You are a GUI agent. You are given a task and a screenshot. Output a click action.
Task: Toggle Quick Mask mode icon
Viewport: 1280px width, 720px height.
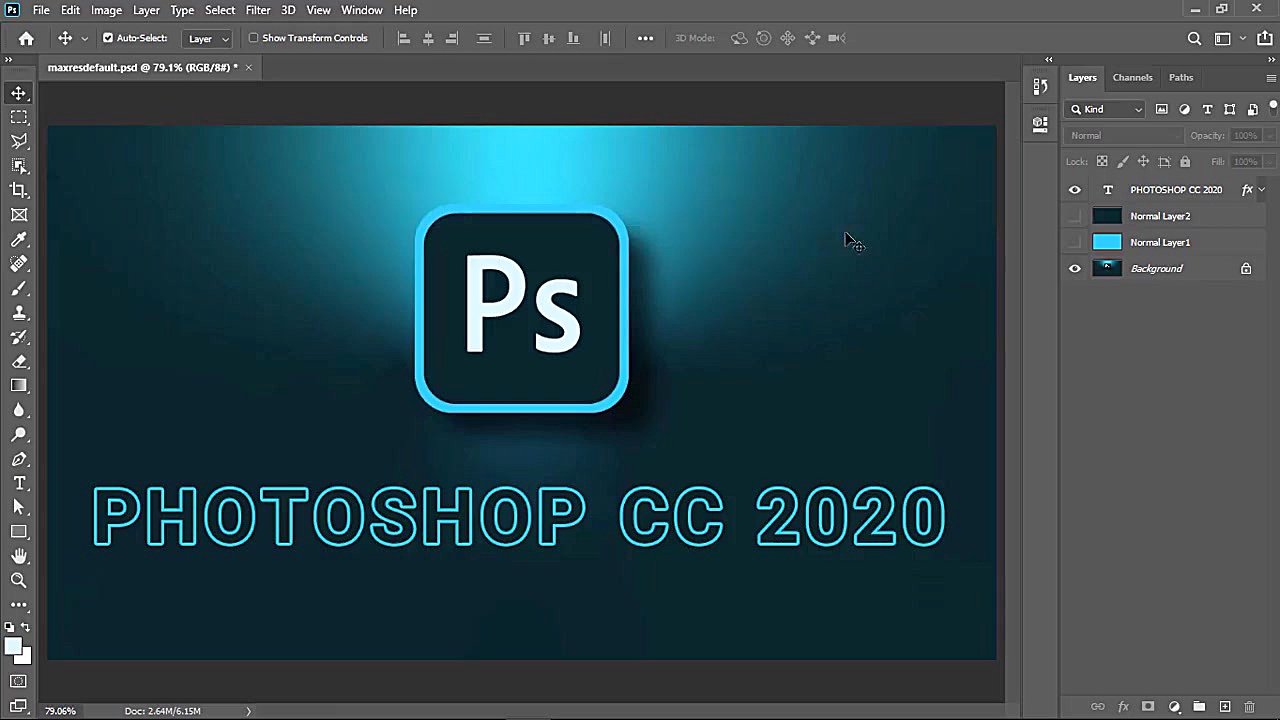[x=19, y=682]
